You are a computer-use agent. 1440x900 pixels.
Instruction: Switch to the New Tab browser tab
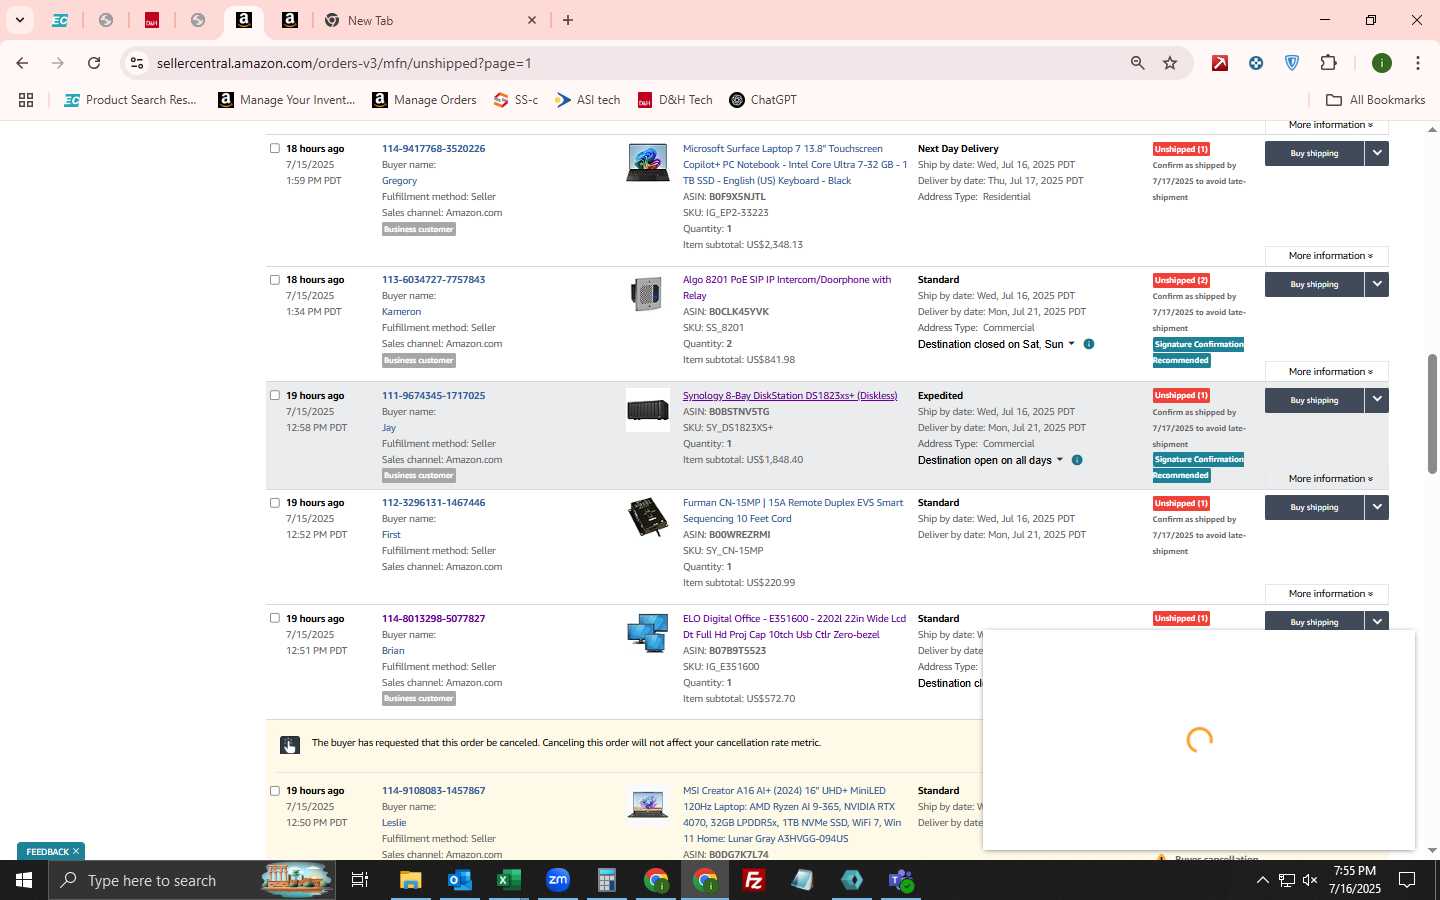coord(430,20)
